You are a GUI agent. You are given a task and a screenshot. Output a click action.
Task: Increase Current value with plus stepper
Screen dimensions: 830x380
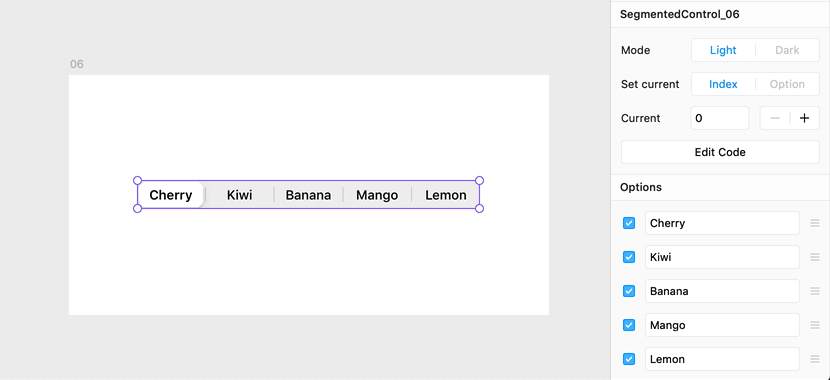point(805,118)
